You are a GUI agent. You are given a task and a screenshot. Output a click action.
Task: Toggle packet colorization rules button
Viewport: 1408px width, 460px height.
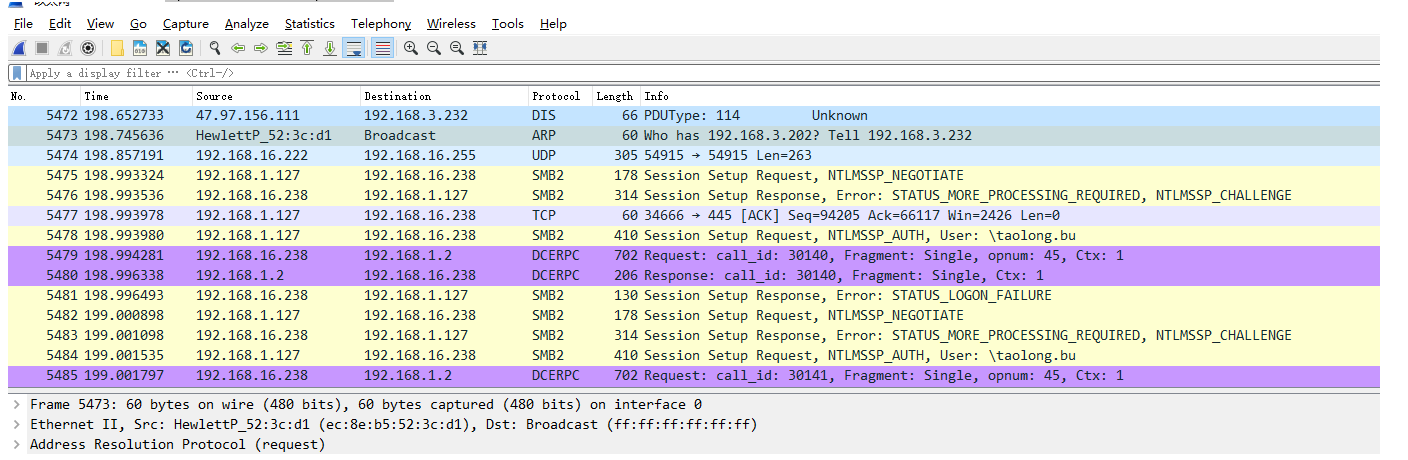382,48
